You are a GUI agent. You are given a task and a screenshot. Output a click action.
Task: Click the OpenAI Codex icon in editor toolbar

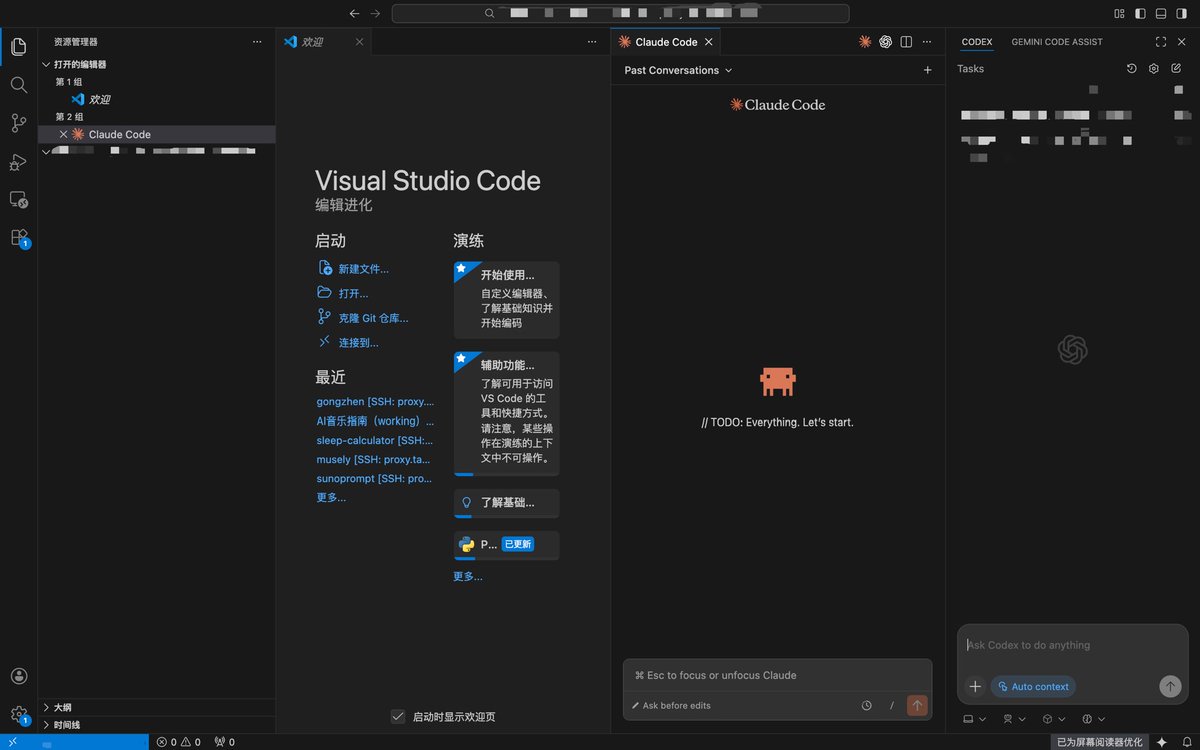(x=885, y=42)
